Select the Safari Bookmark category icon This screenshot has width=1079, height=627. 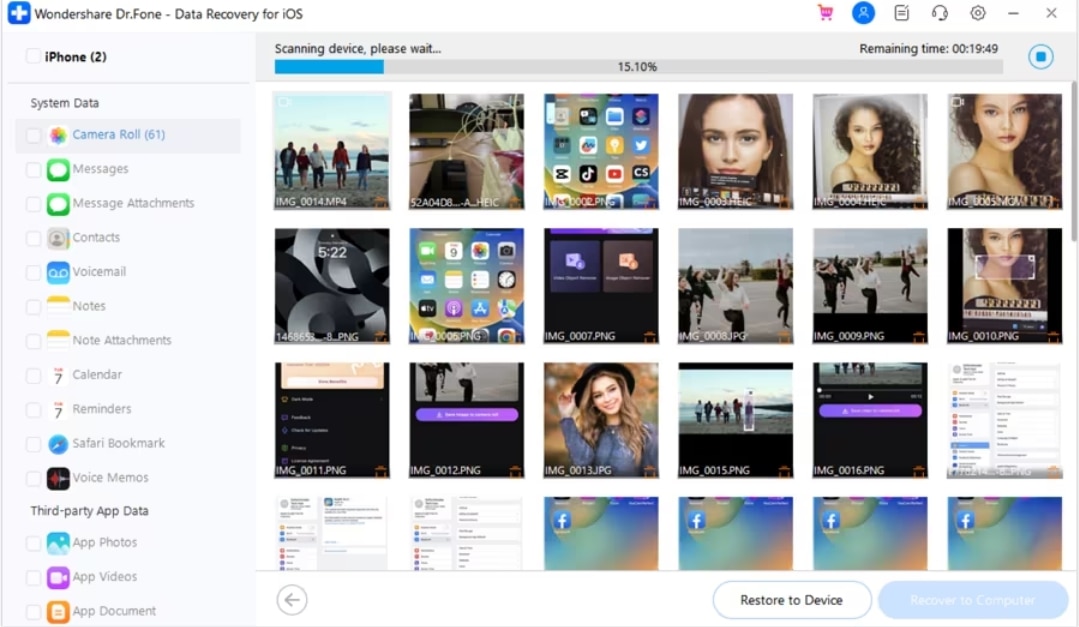(58, 443)
